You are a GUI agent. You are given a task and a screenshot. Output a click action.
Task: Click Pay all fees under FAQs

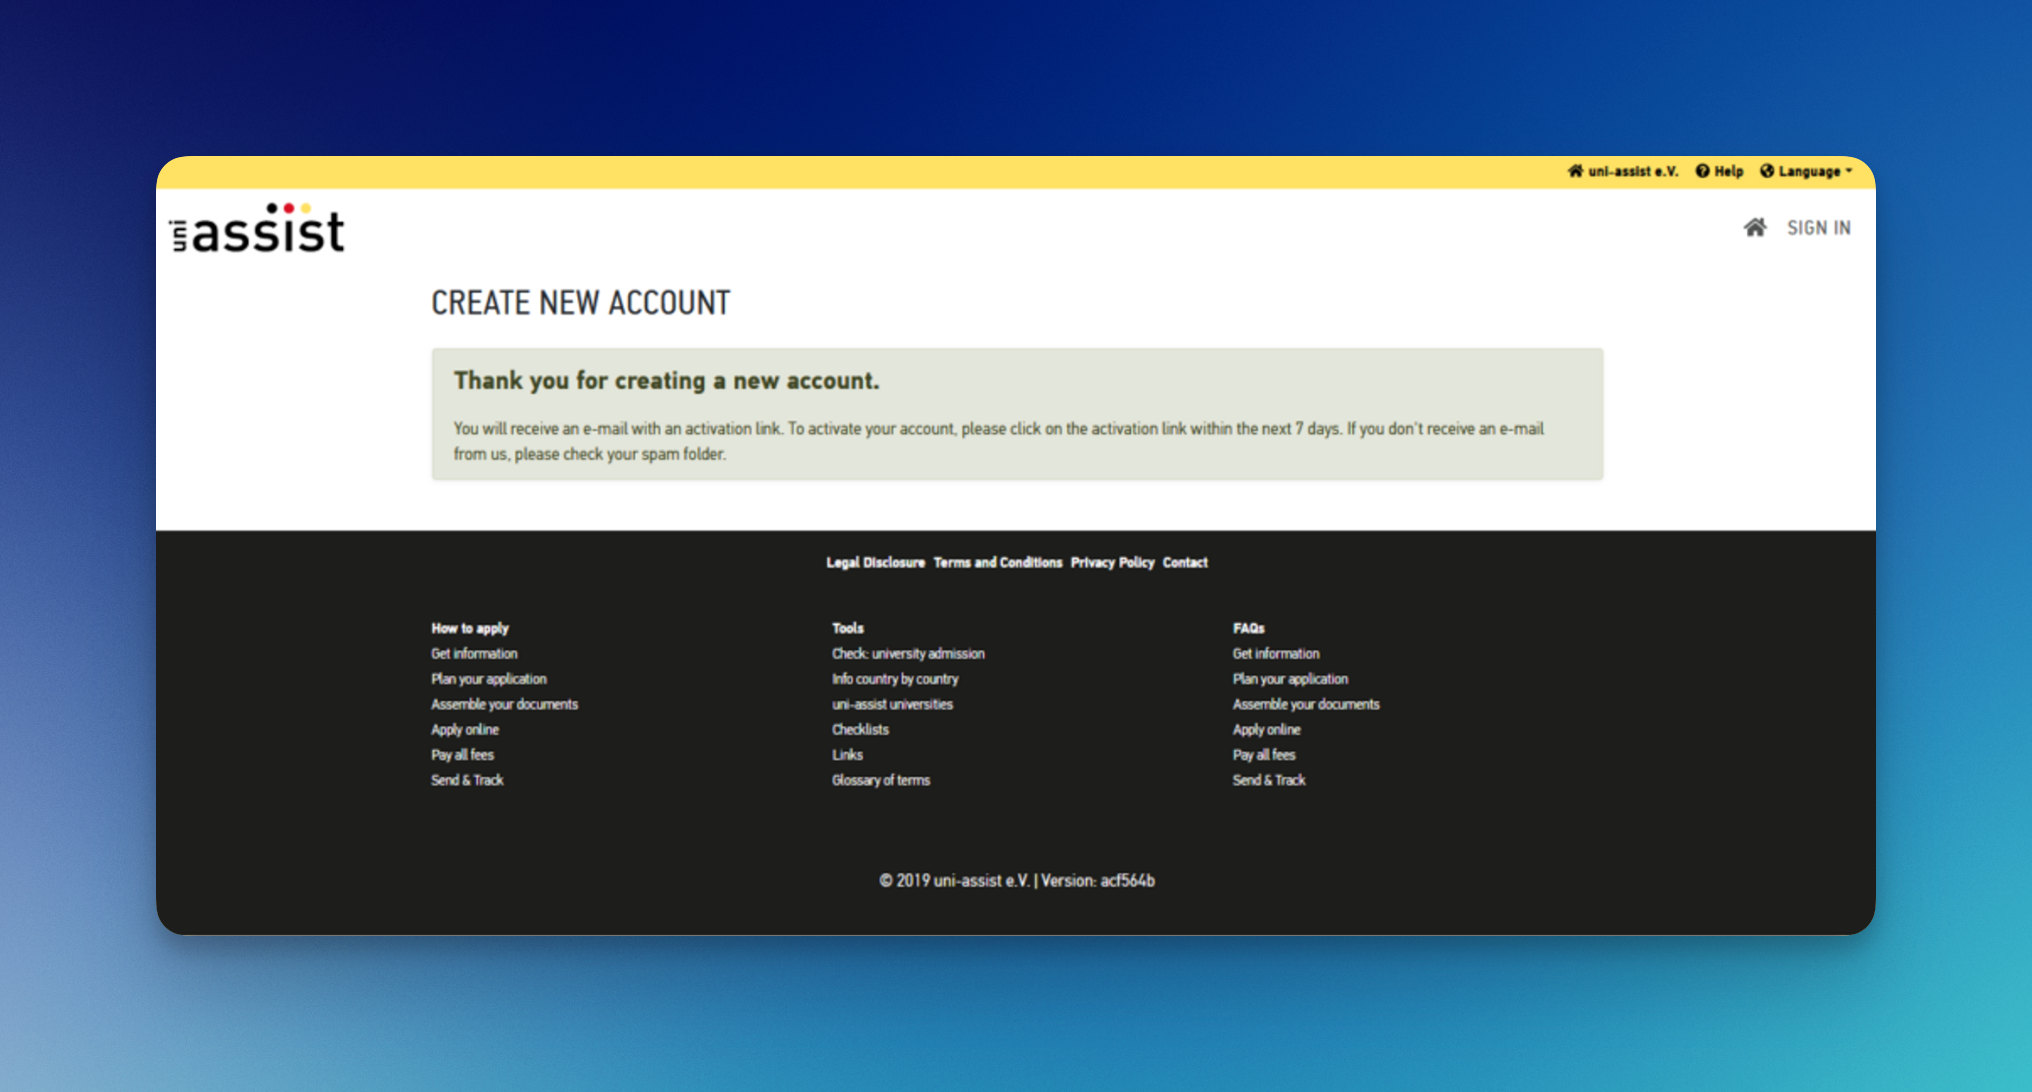tap(1264, 754)
